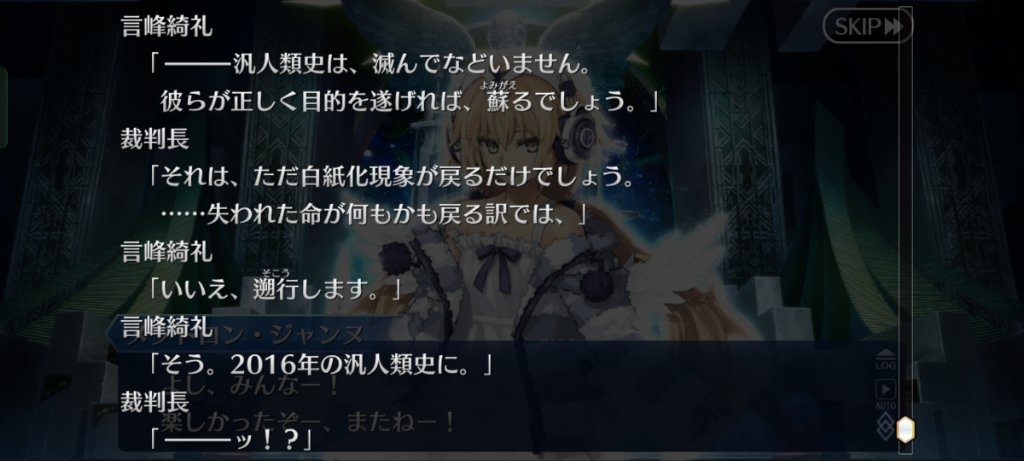This screenshot has width=1024, height=461.
Task: Click 言峰綺礼 name above いいえ line
Action: [x=167, y=252]
